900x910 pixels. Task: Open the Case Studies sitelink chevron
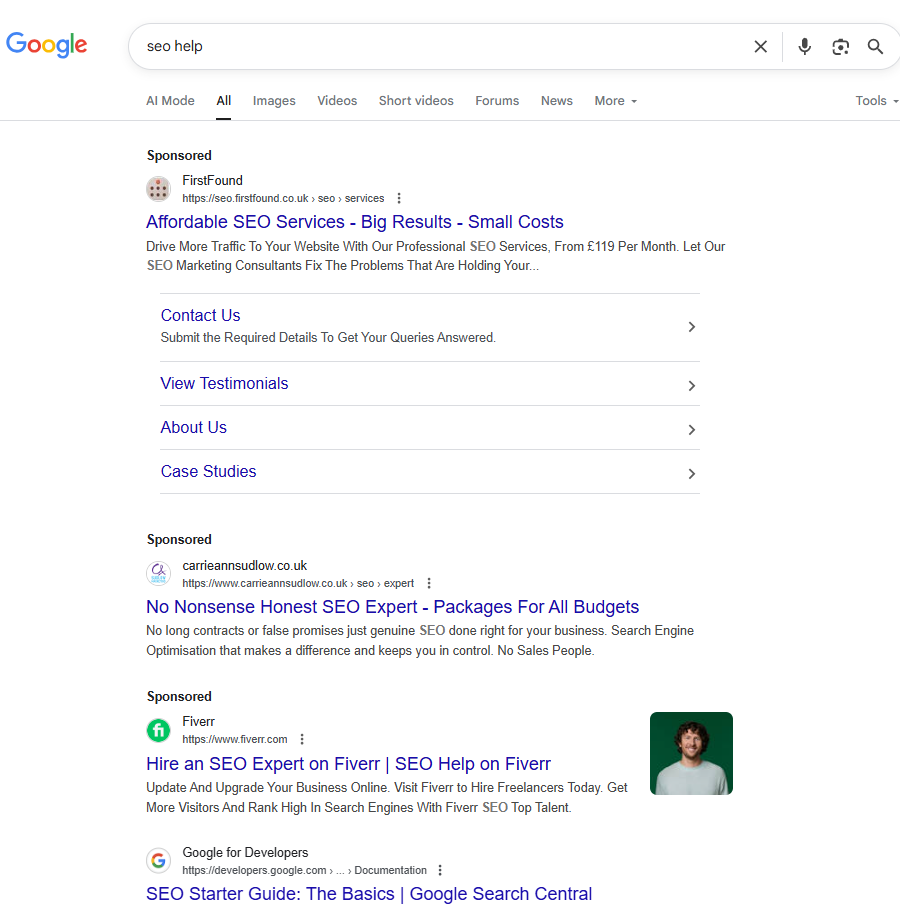692,474
